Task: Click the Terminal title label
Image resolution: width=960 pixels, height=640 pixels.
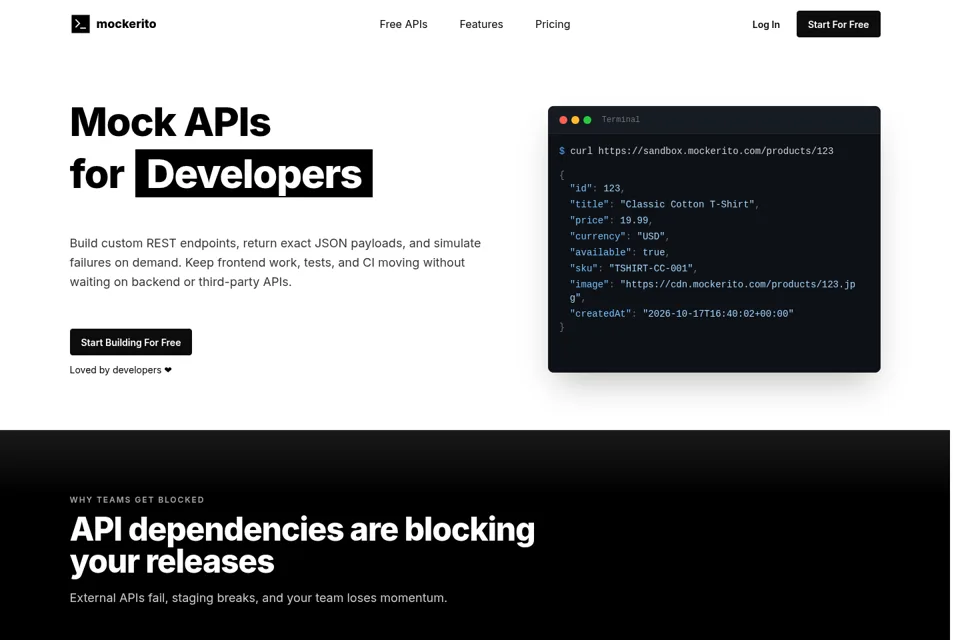Action: [x=621, y=119]
